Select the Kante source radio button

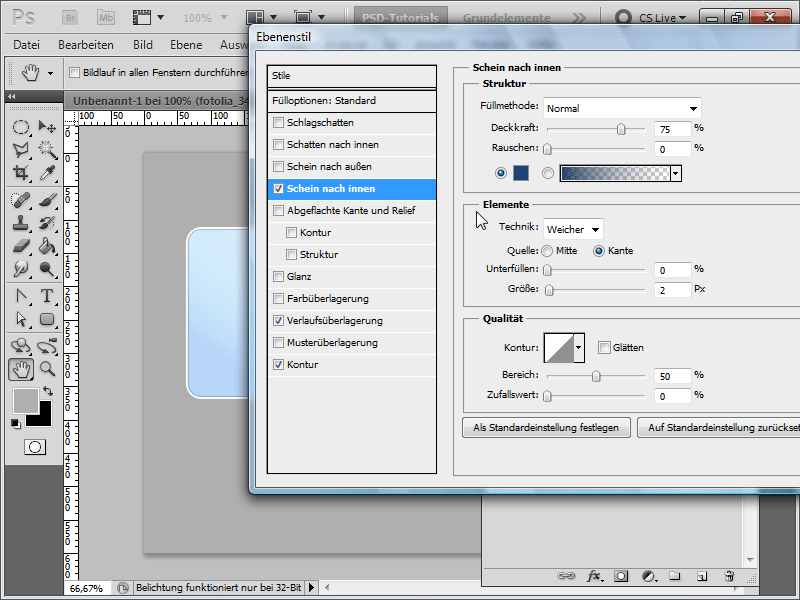pyautogui.click(x=599, y=251)
